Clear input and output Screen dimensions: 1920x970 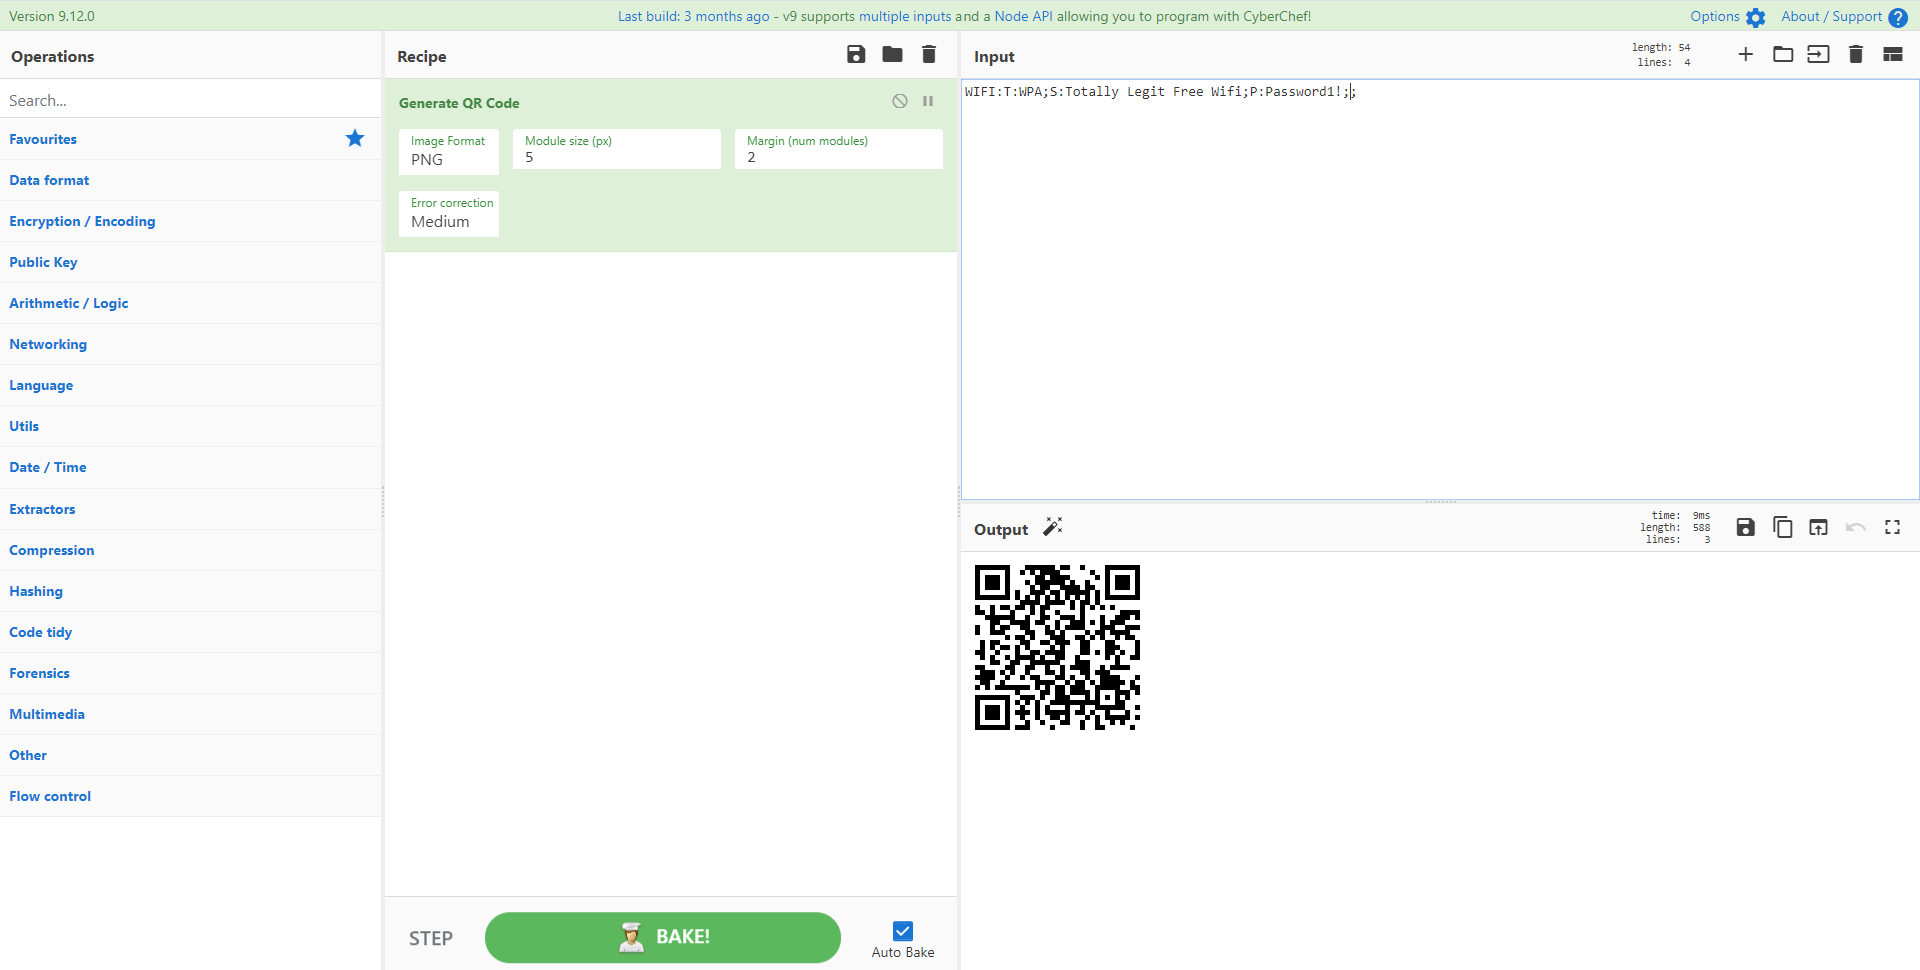click(1856, 54)
